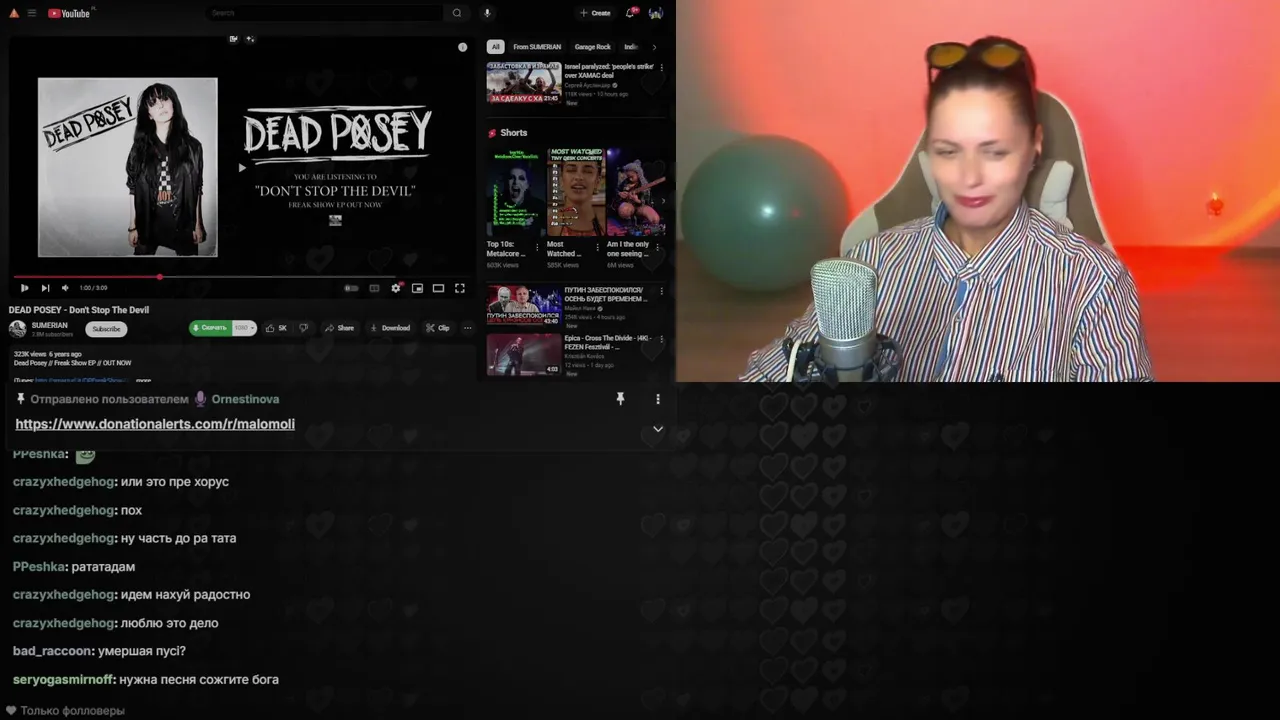Image resolution: width=1280 pixels, height=720 pixels.
Task: Click the seryogasmirnoff chat username
Action: [64, 679]
